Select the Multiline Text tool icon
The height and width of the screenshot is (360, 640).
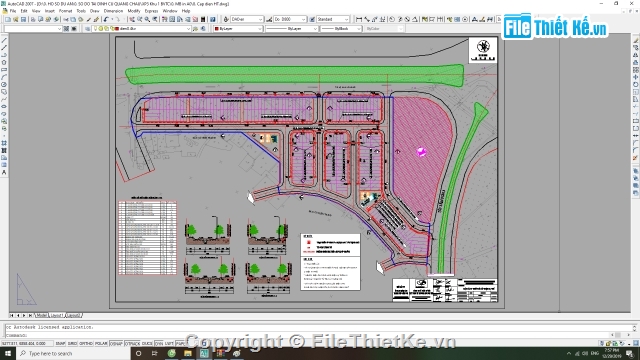coord(4,172)
